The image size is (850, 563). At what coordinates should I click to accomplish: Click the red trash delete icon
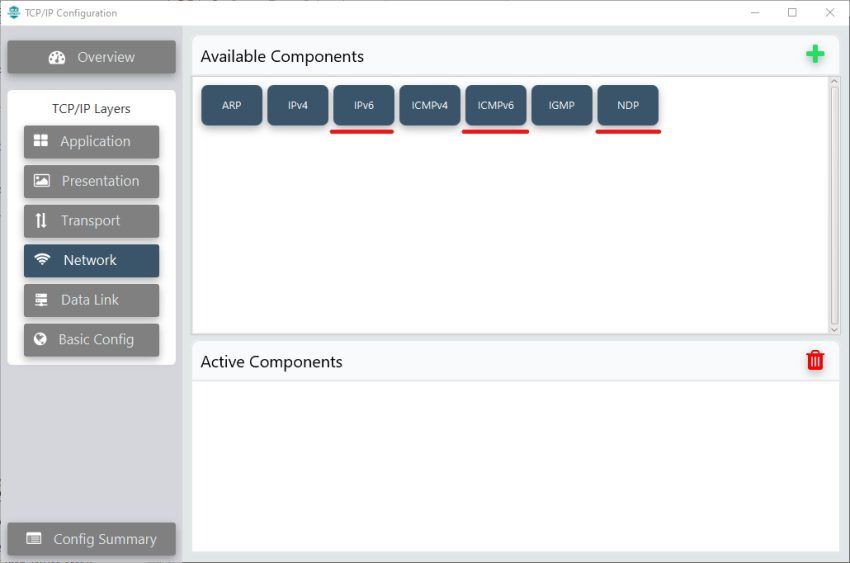[x=815, y=360]
